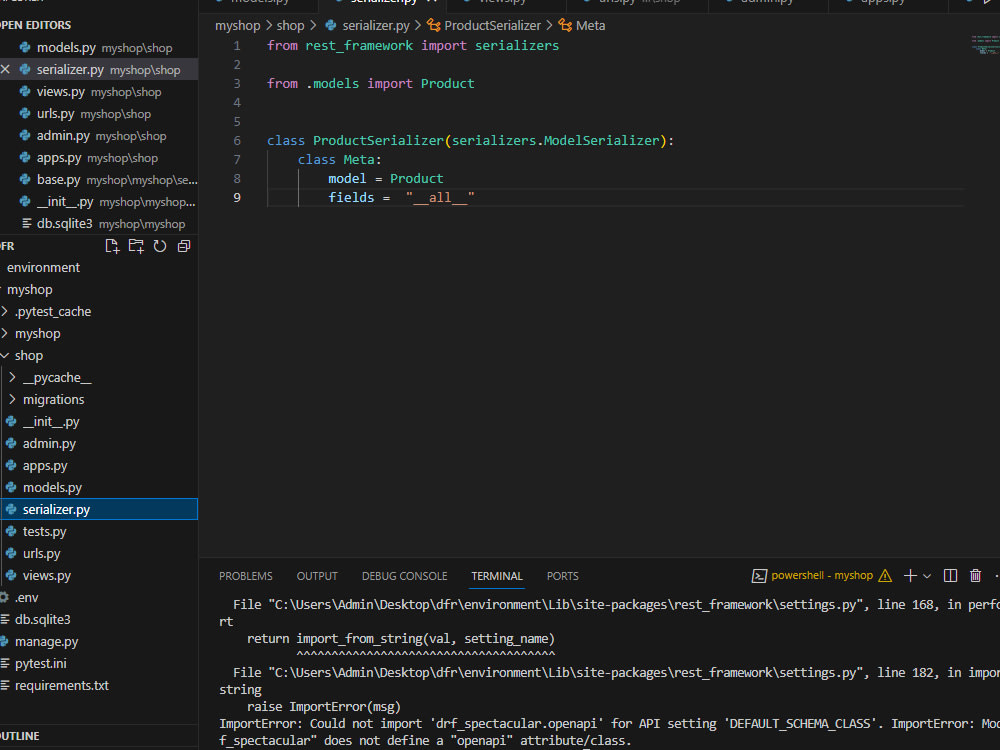Expand the __pycache__ folder

pos(56,378)
